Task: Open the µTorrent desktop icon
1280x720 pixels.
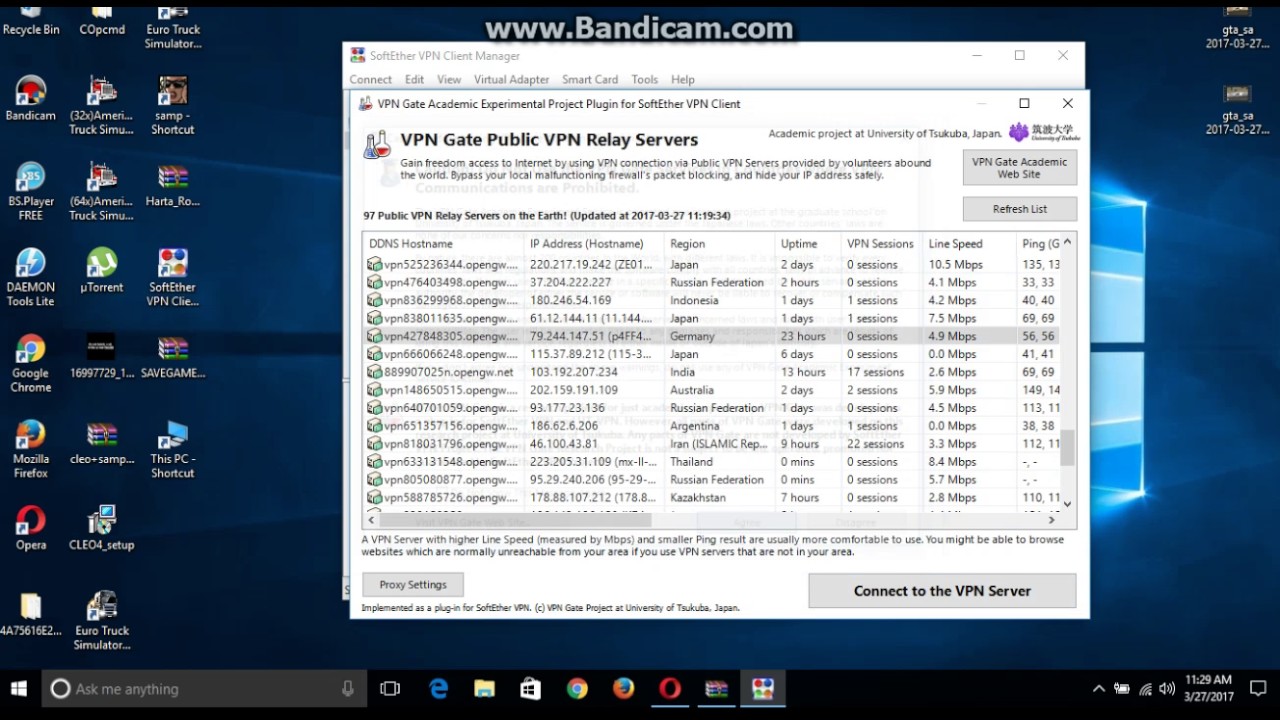Action: [x=102, y=270]
